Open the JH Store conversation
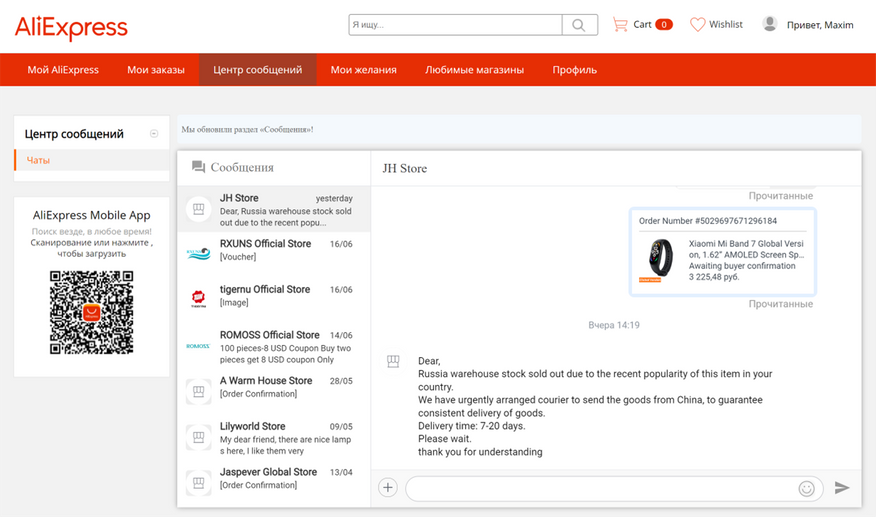 [x=274, y=209]
